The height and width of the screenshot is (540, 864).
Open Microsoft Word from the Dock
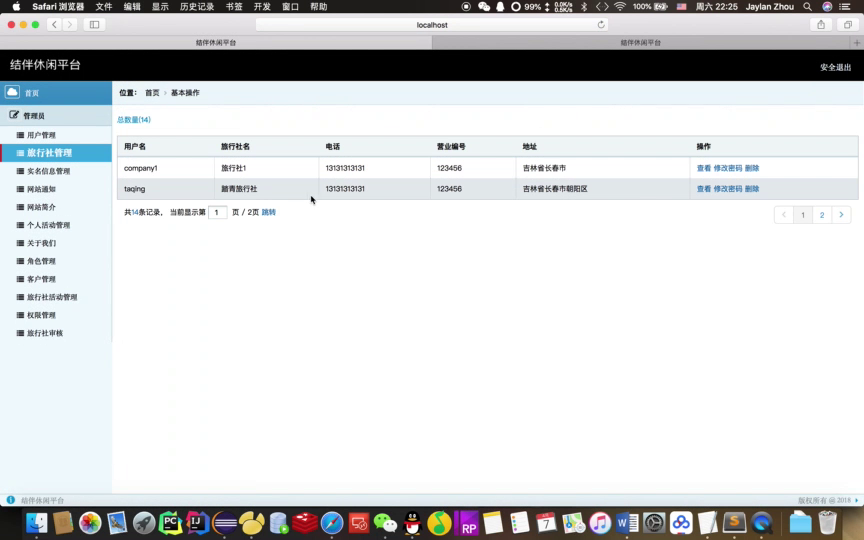627,523
